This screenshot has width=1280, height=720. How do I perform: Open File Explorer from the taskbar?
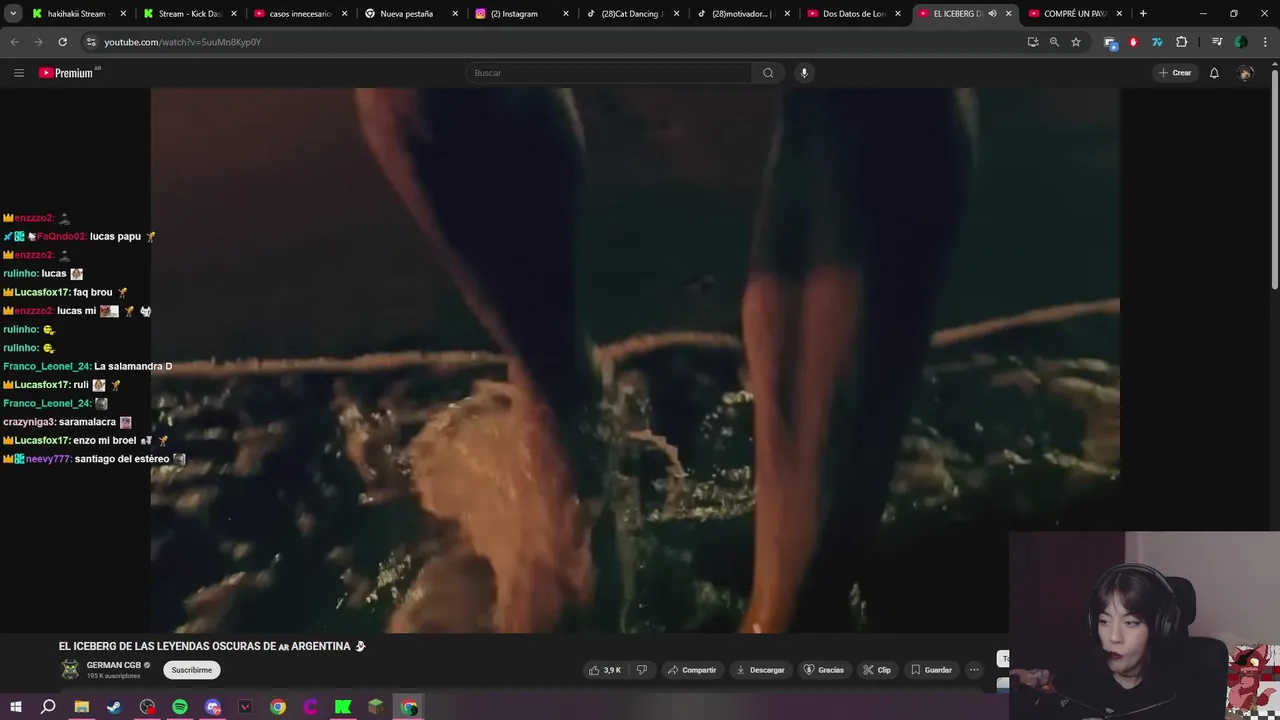tap(81, 707)
